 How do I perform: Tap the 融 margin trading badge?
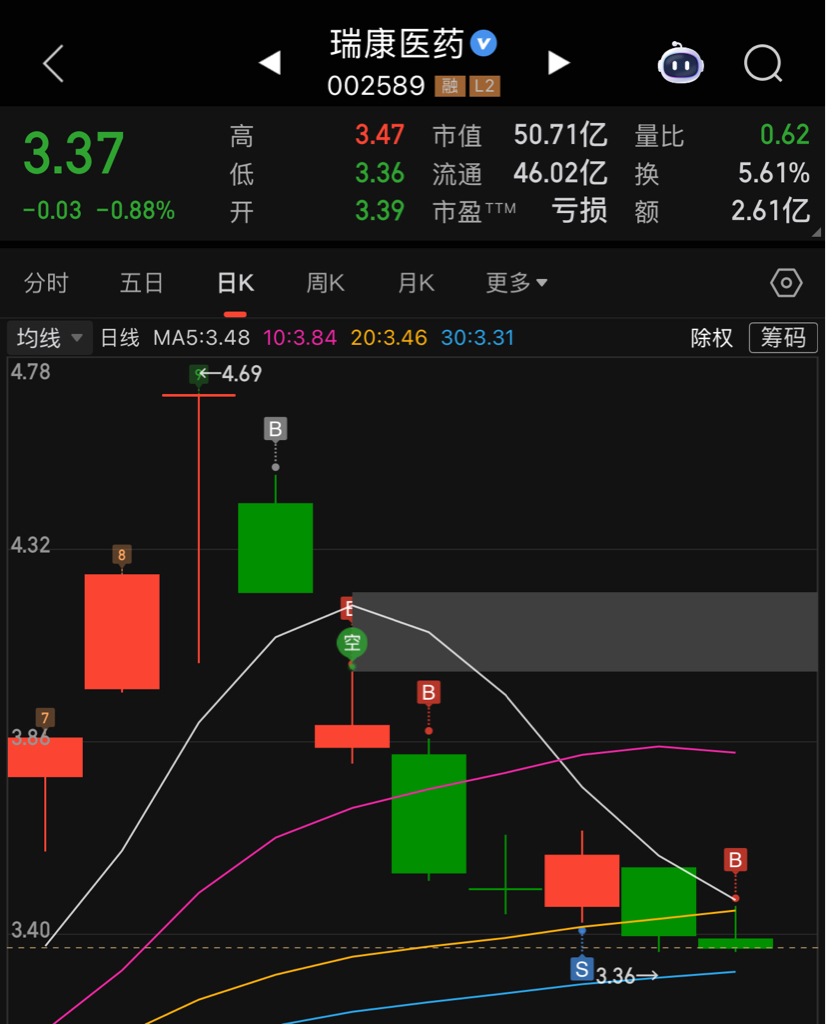[450, 86]
